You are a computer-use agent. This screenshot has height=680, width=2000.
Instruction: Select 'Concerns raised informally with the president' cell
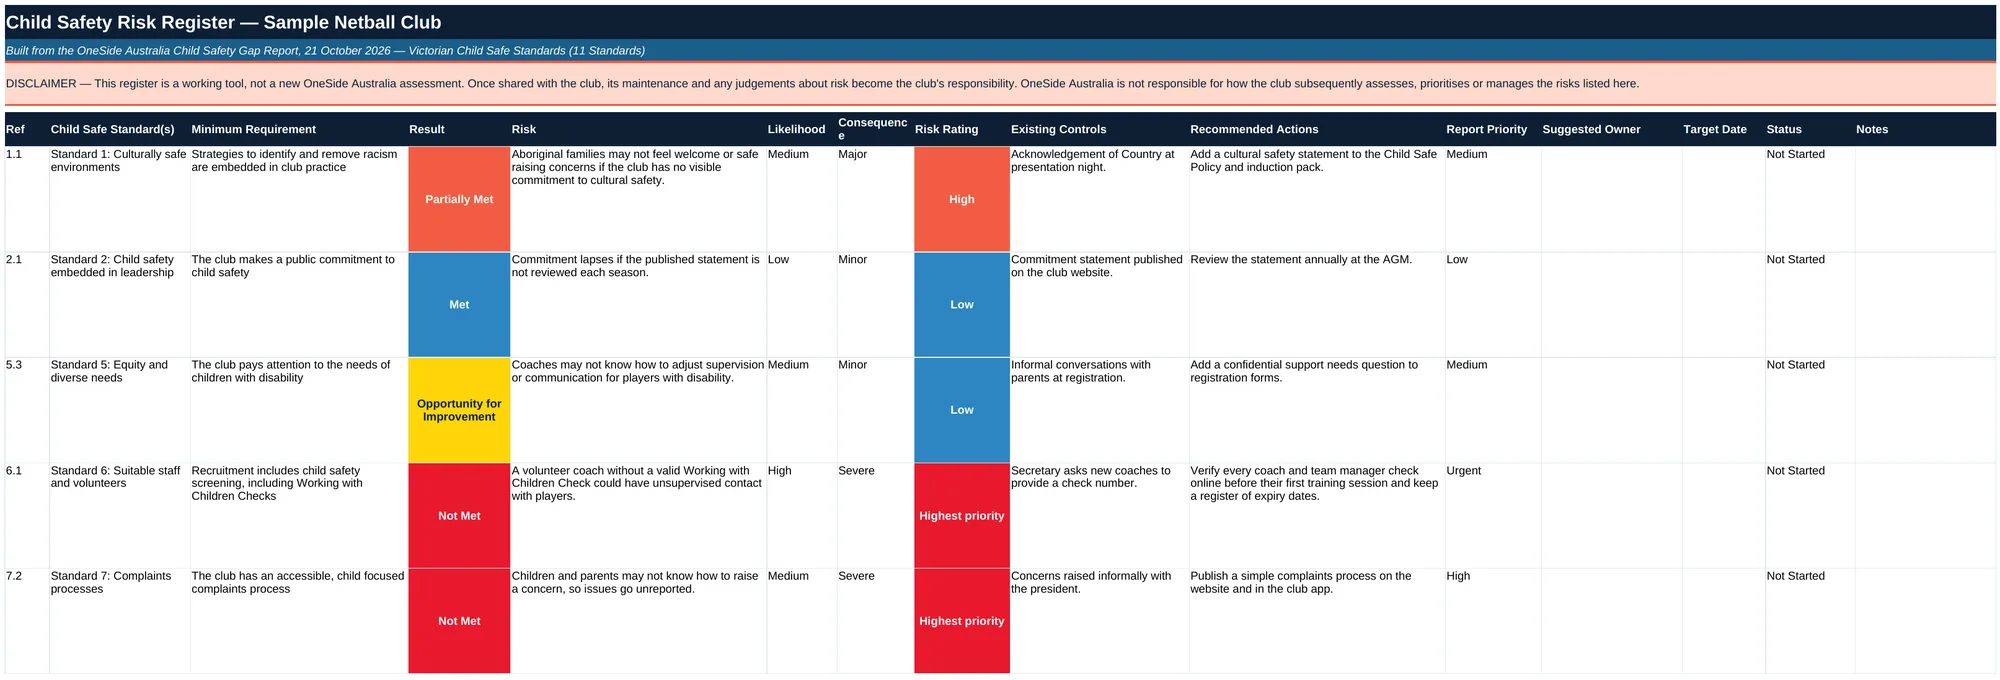(1099, 621)
